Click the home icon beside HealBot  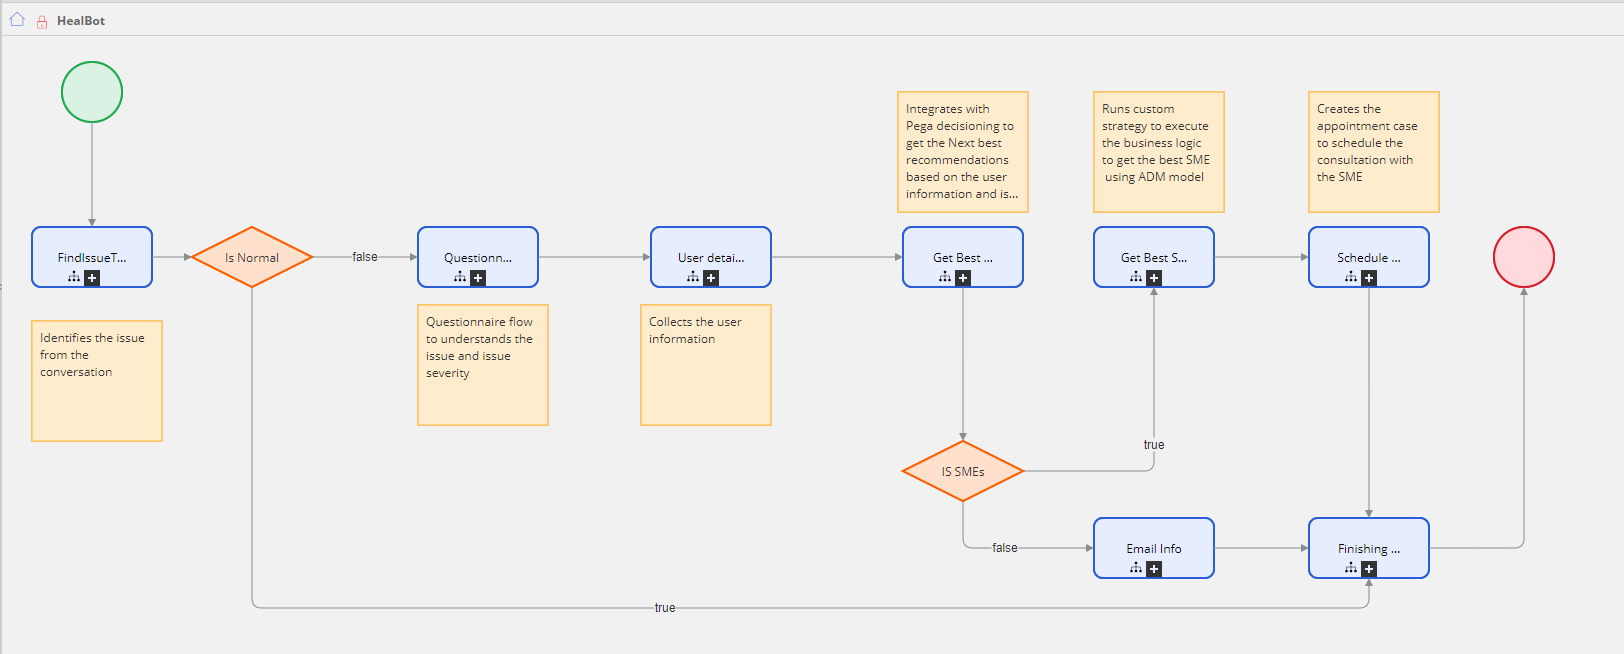click(x=17, y=19)
